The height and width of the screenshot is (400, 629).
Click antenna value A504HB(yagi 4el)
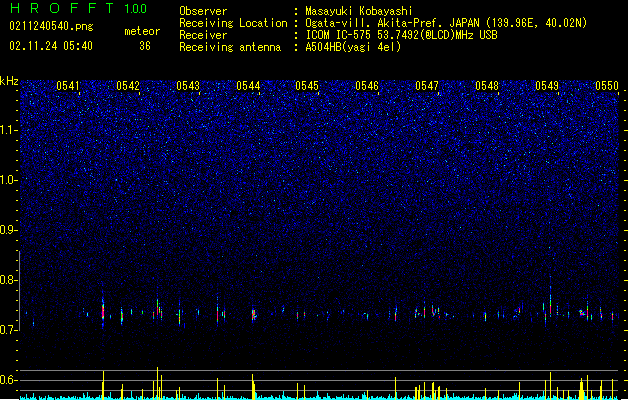click(x=353, y=47)
